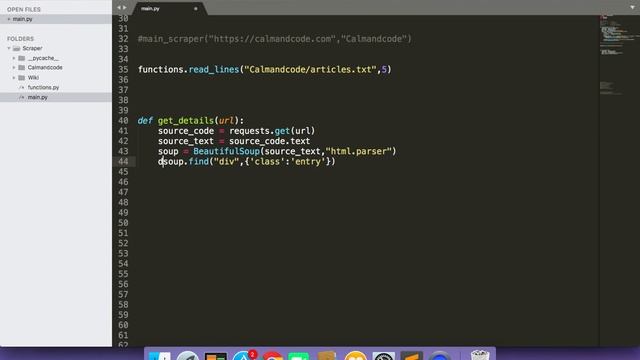Select the Scraper folder name

tap(32, 48)
